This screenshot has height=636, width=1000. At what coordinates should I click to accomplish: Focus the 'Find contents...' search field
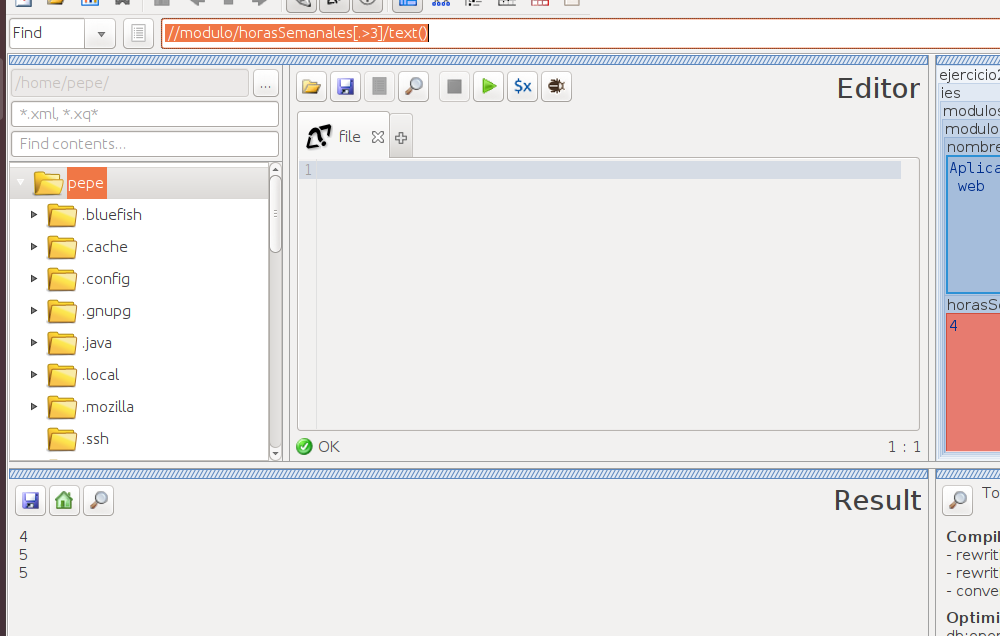pos(145,144)
